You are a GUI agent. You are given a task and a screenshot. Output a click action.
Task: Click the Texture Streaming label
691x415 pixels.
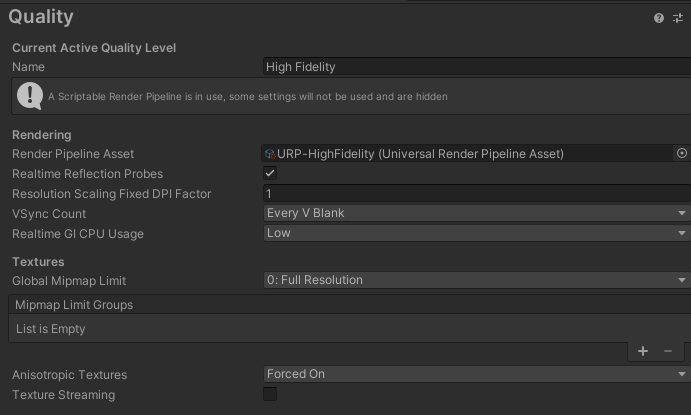[63, 395]
